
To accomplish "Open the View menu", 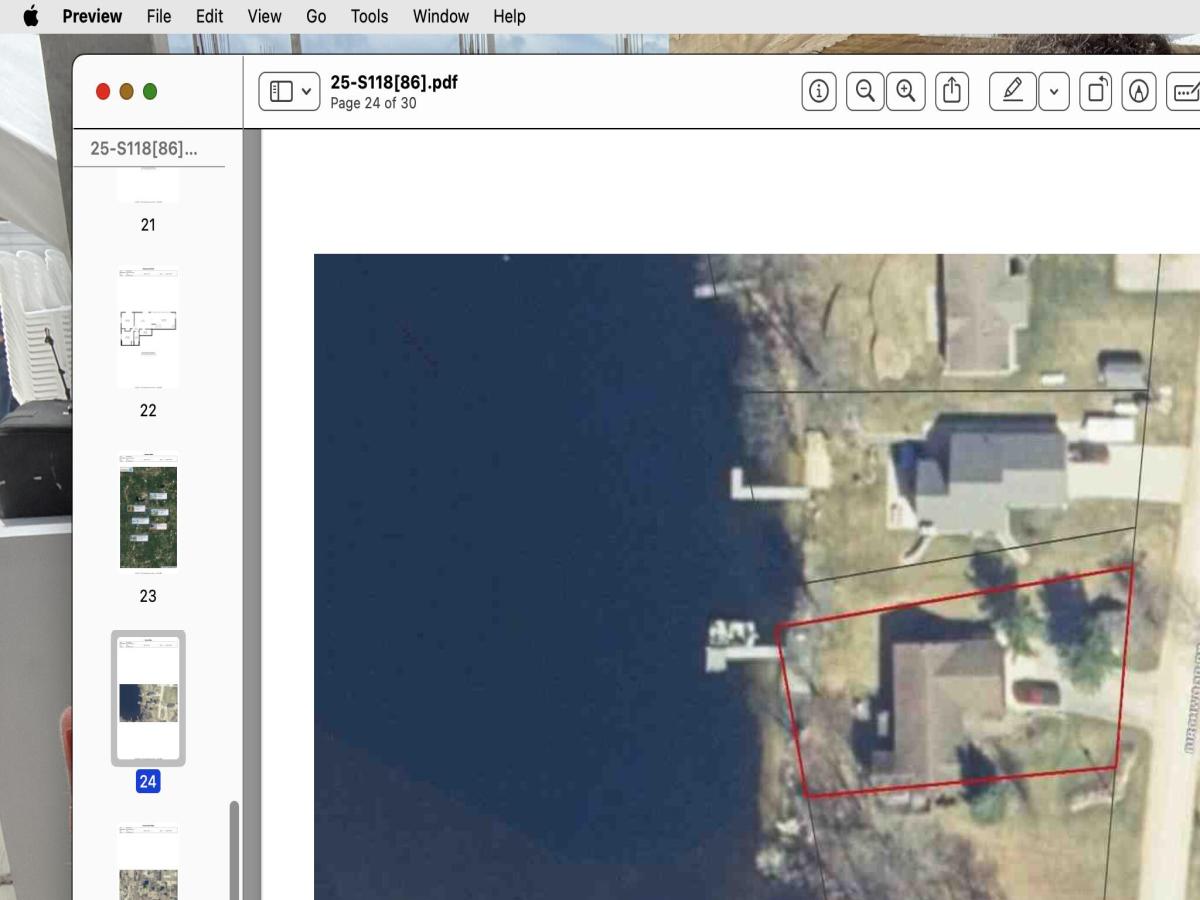I will tap(265, 16).
